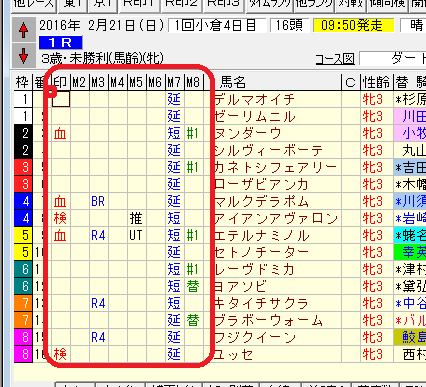Screen dimensions: 426x387
Task: Click the 枠 column header
Action: [x=23, y=82]
